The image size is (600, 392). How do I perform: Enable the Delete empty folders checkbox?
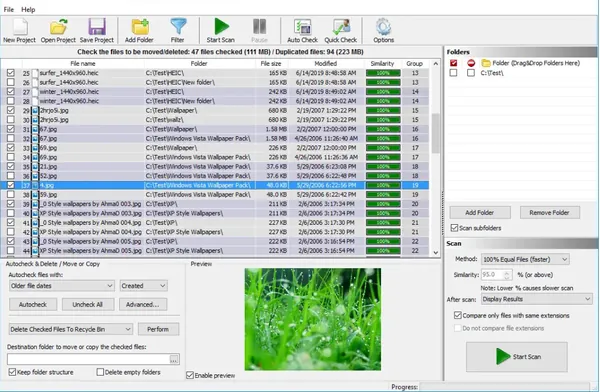[100, 372]
